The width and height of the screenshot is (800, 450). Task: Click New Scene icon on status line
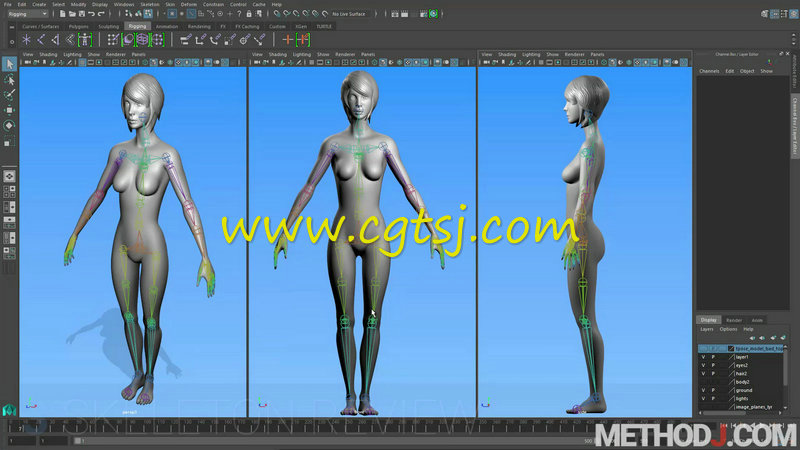tap(62, 14)
